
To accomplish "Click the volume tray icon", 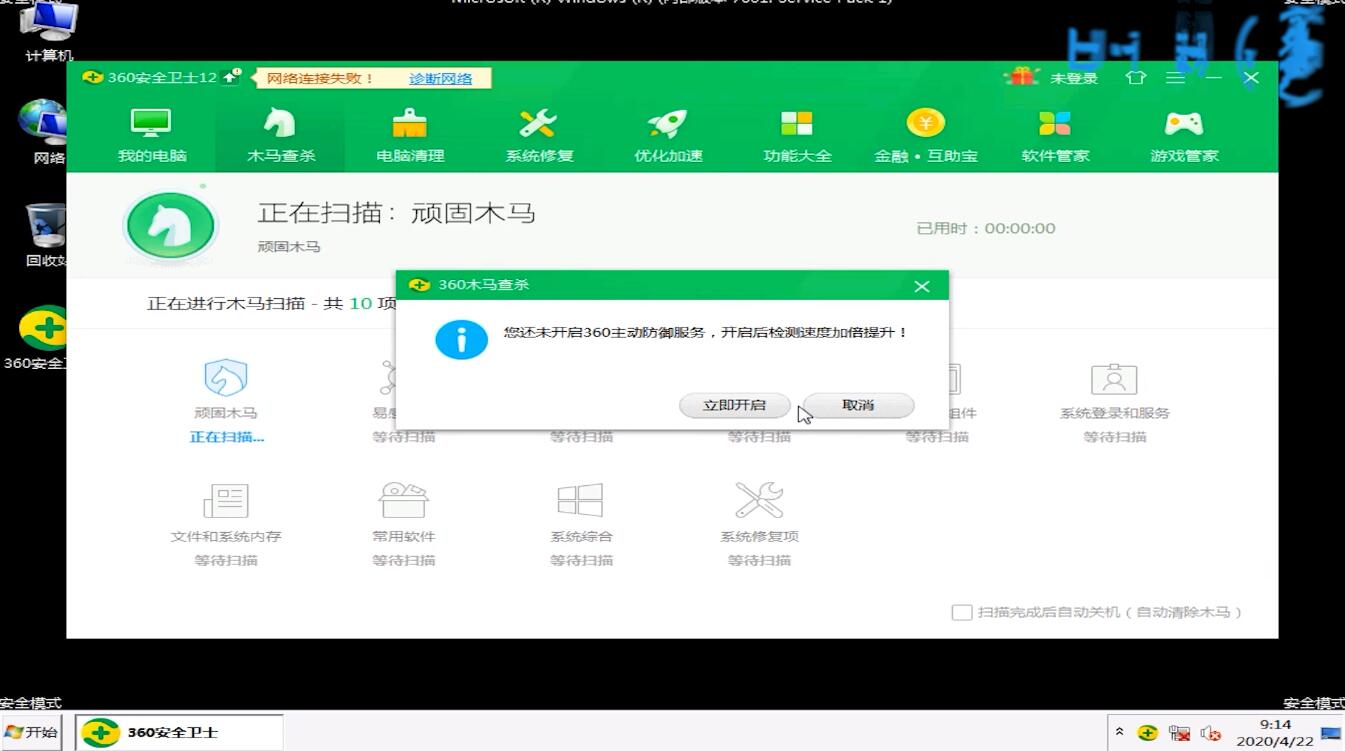I will tap(1210, 733).
